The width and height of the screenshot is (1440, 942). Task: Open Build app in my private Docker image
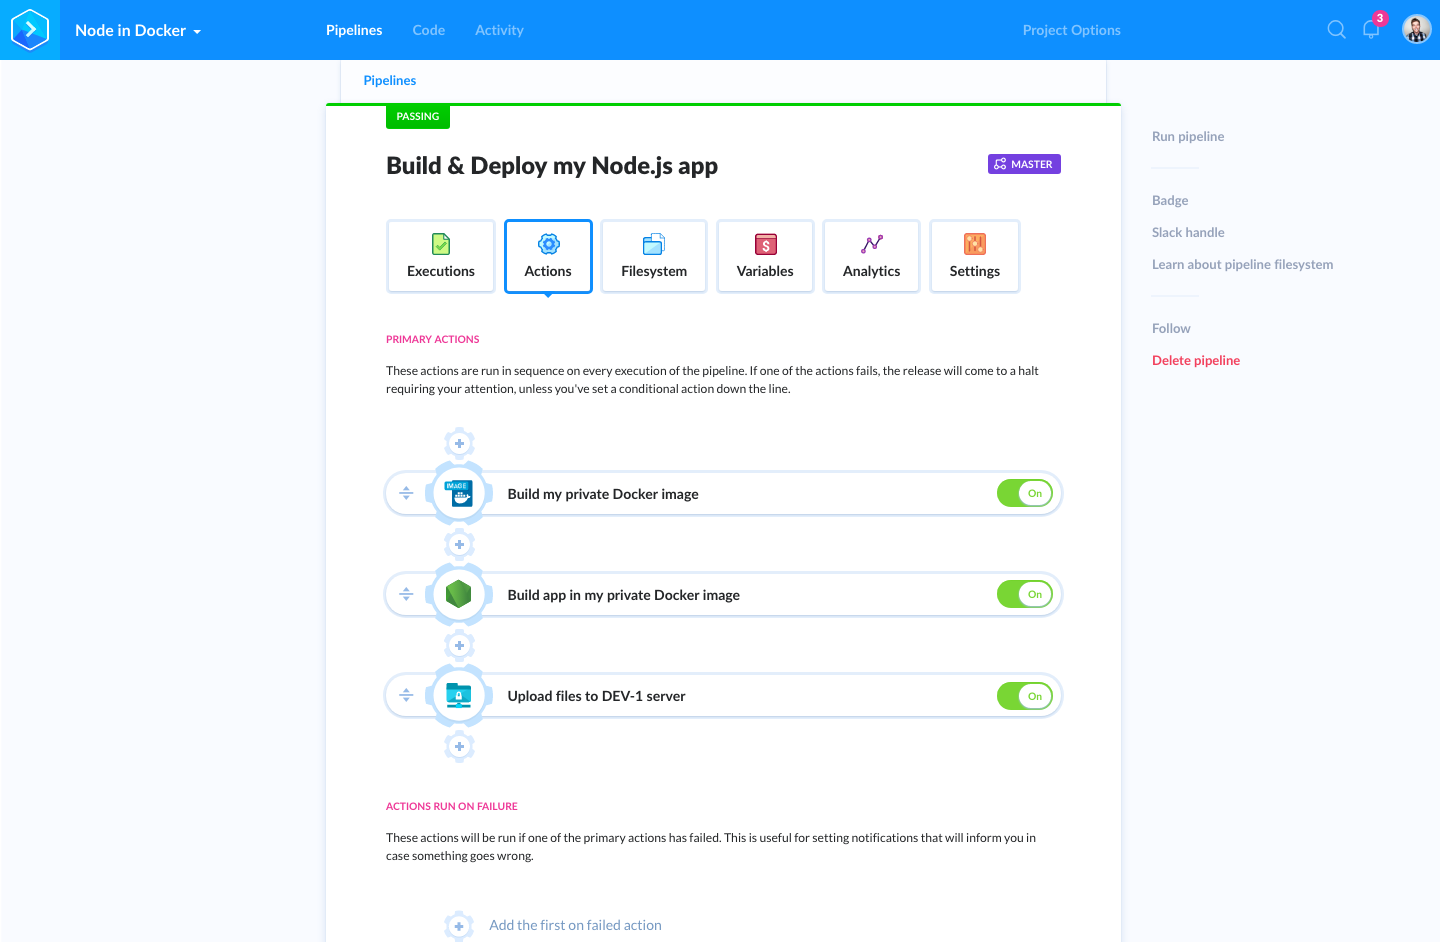pos(624,595)
